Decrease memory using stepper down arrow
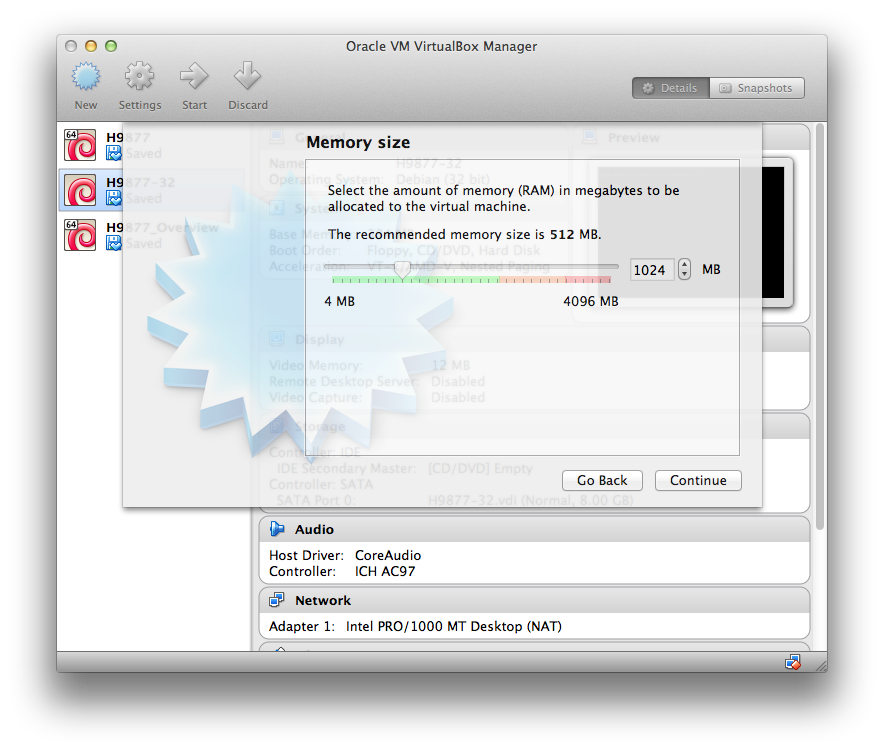 pyautogui.click(x=684, y=275)
